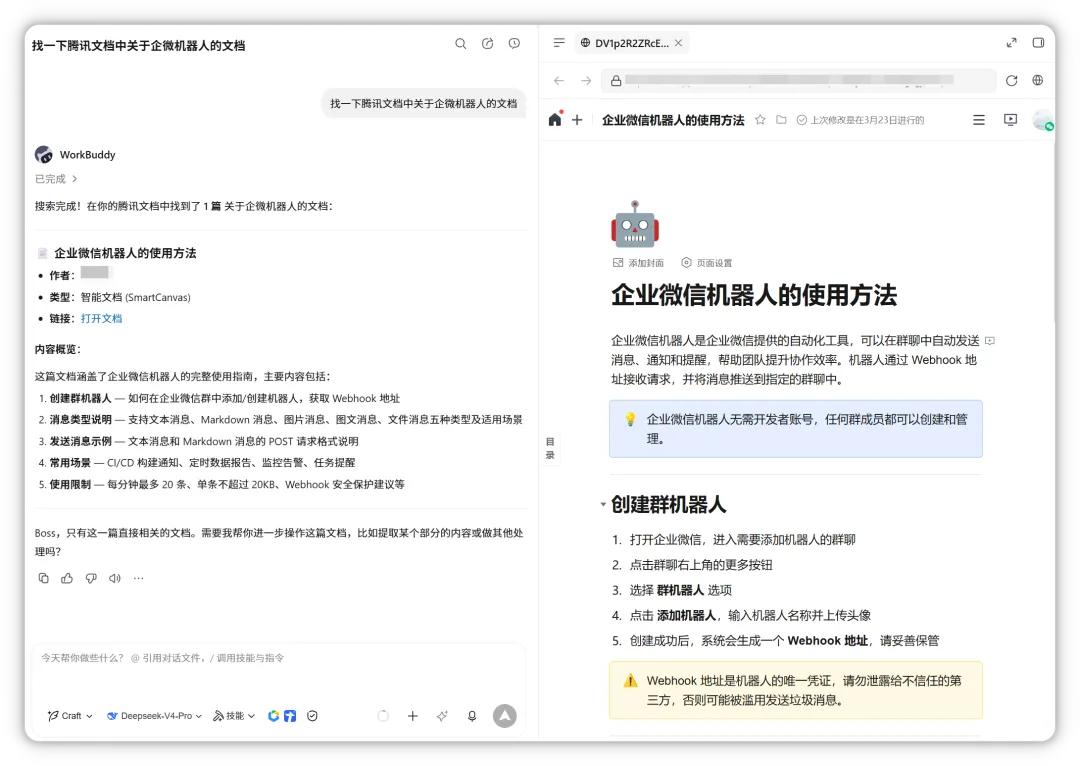Viewport: 1080px width, 766px height.
Task: Click the WorkBuddy name label
Action: click(87, 155)
